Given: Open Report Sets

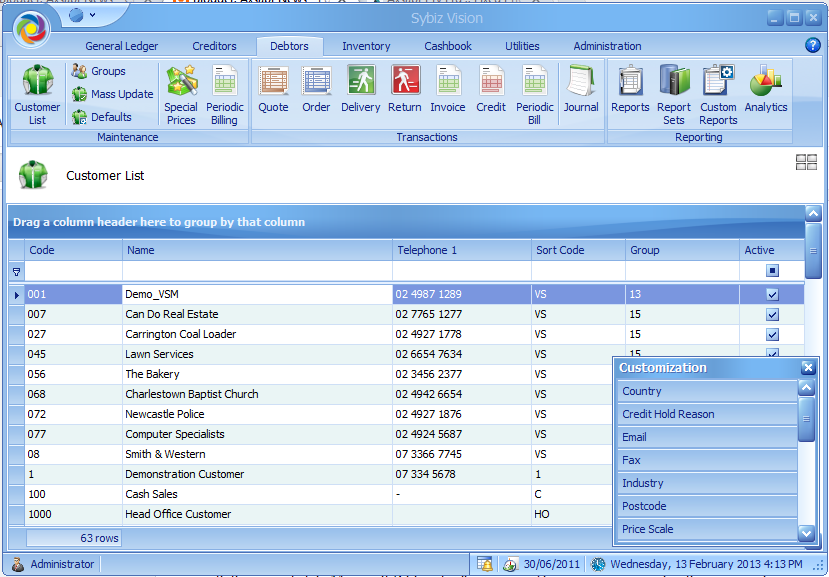Looking at the screenshot, I should click(674, 95).
